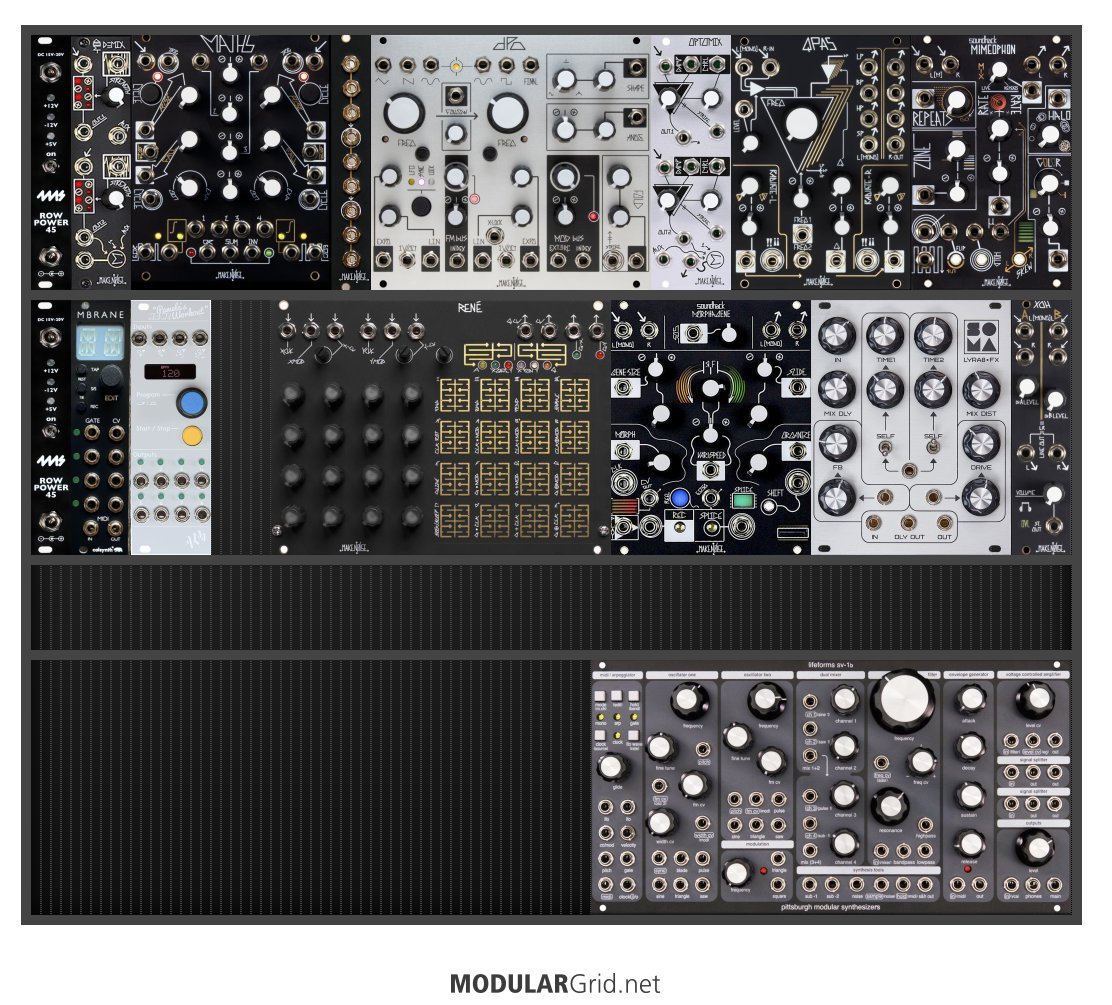Adjust the Lyra-8 FX DRIVE knob

982,443
